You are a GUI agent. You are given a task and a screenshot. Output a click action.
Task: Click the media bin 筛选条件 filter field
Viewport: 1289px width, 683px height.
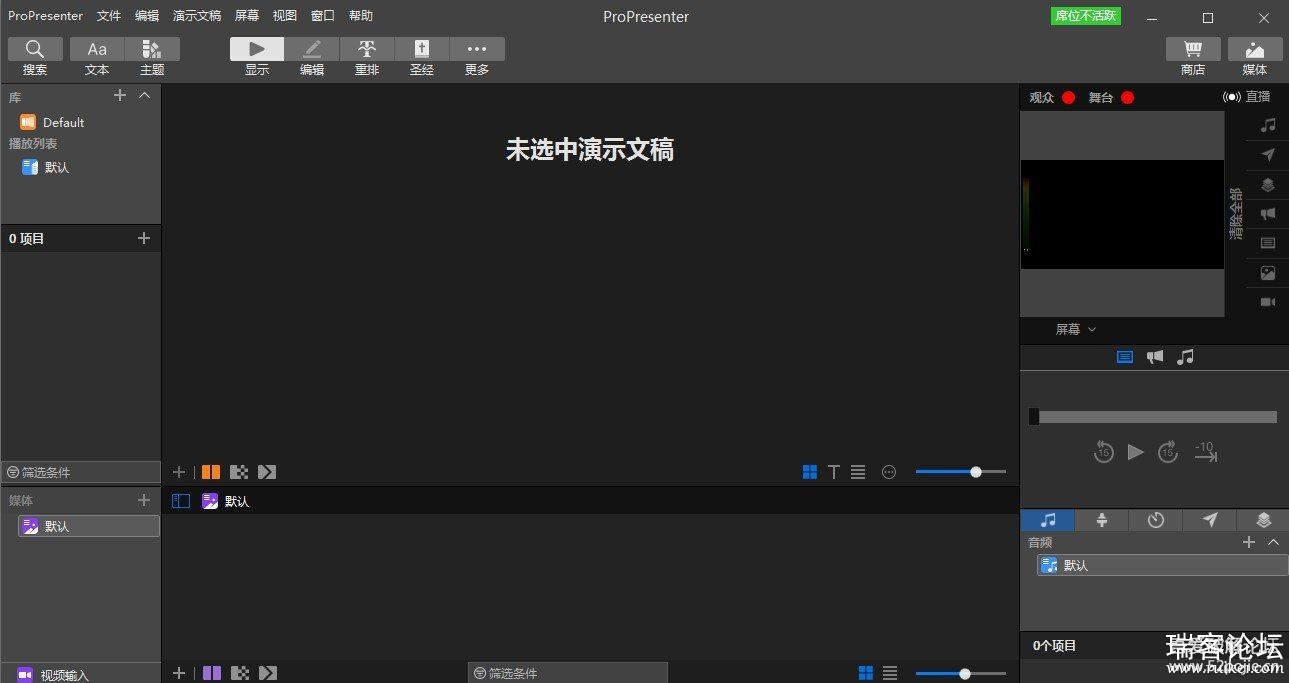tap(568, 673)
